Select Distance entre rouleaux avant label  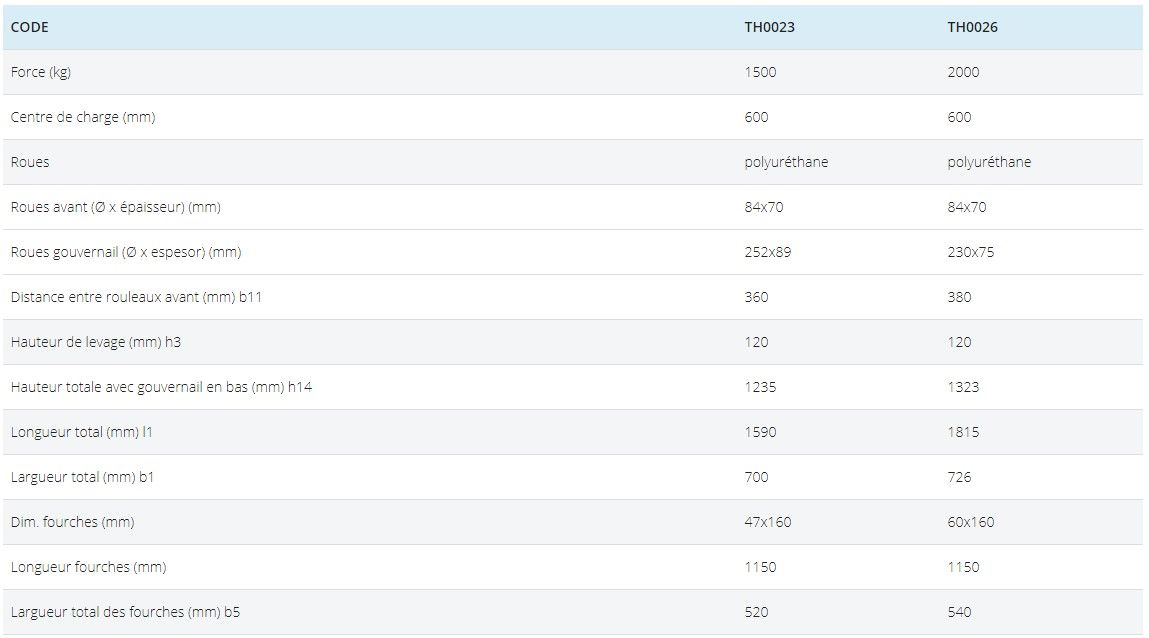click(x=136, y=297)
